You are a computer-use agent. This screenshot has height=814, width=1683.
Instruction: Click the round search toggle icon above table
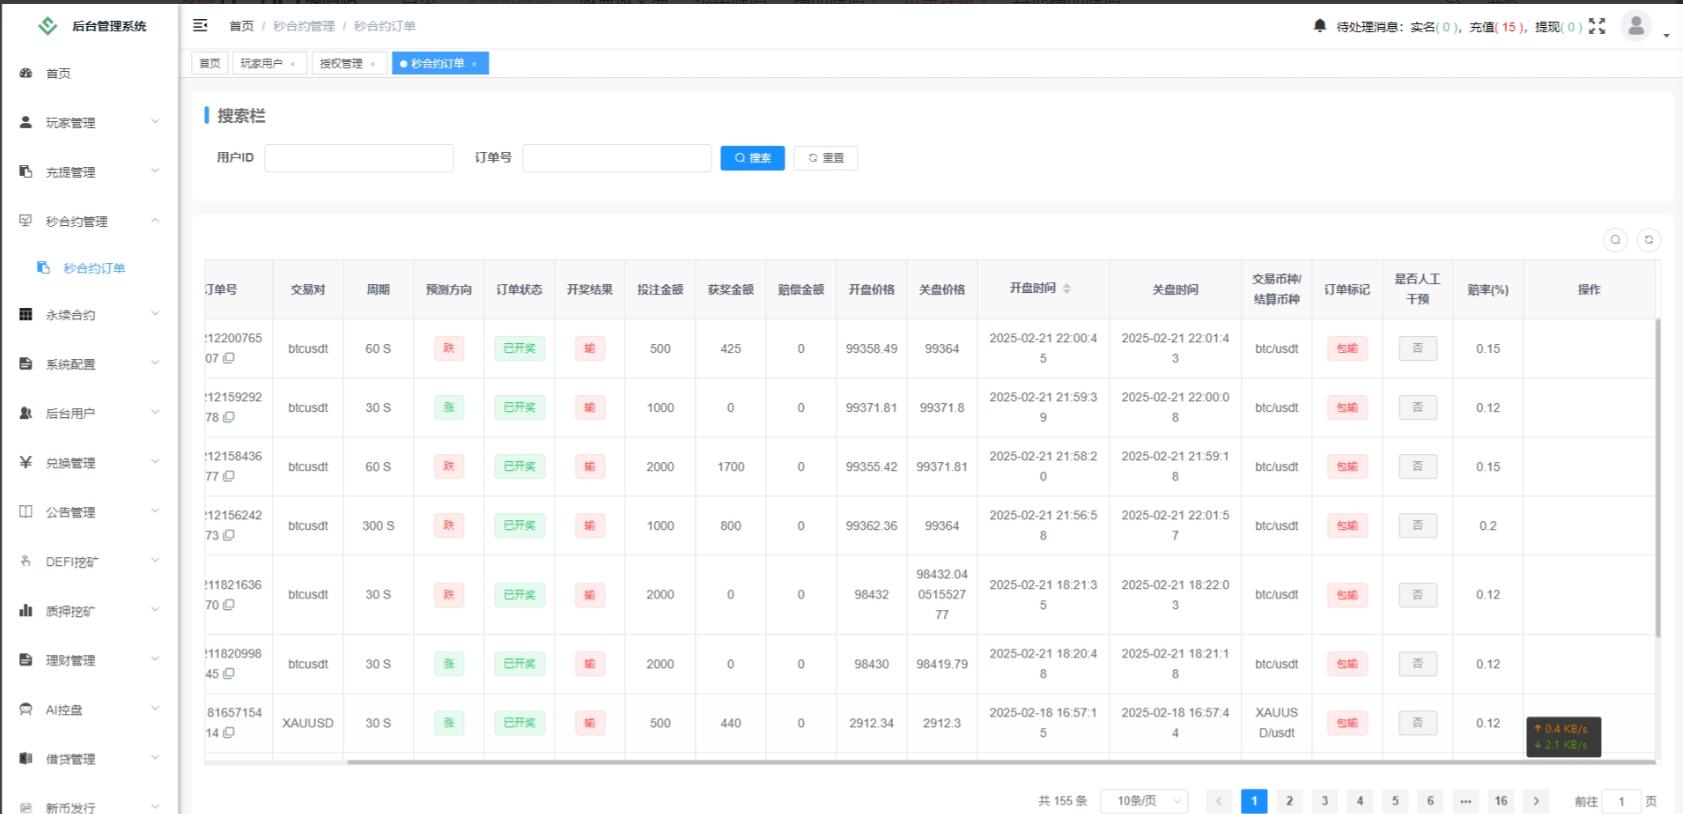coord(1615,240)
